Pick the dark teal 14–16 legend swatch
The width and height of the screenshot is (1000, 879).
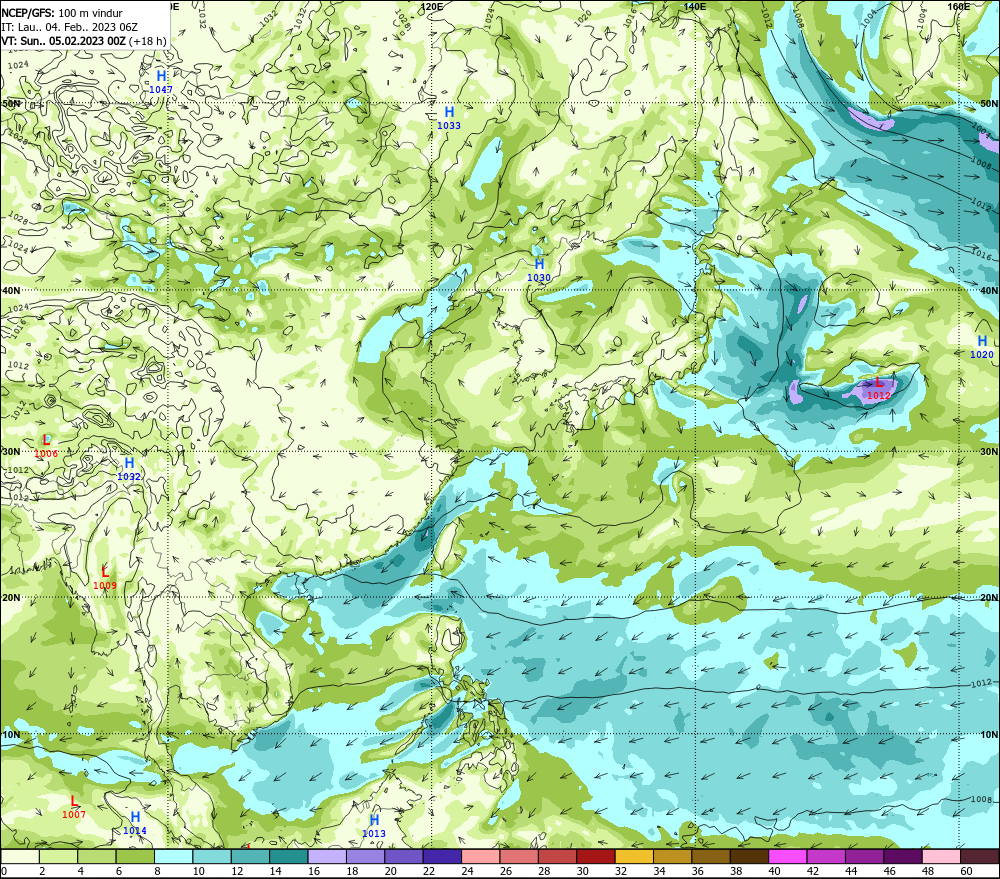289,856
